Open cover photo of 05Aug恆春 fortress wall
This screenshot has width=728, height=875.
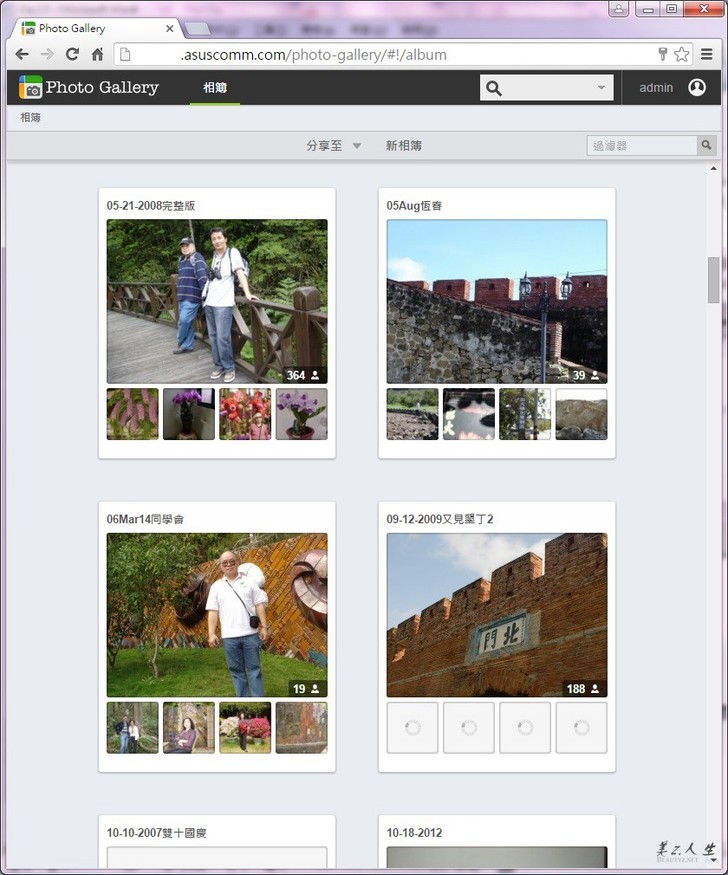pos(497,301)
